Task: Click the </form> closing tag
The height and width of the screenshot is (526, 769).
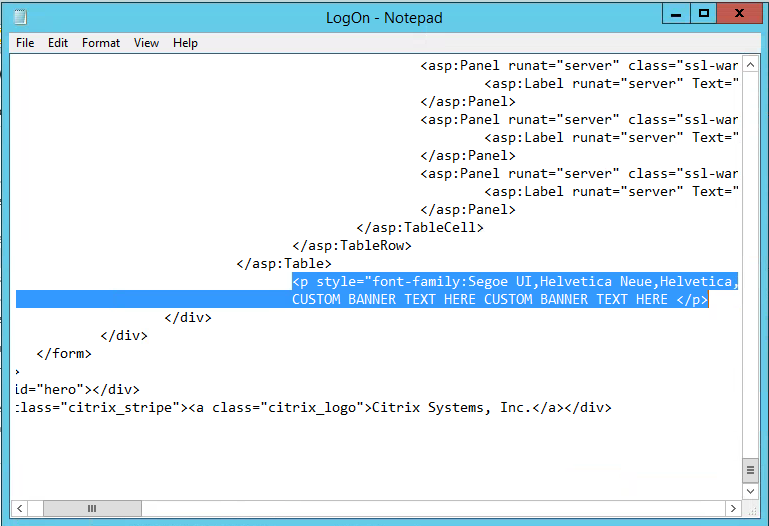Action: point(64,353)
